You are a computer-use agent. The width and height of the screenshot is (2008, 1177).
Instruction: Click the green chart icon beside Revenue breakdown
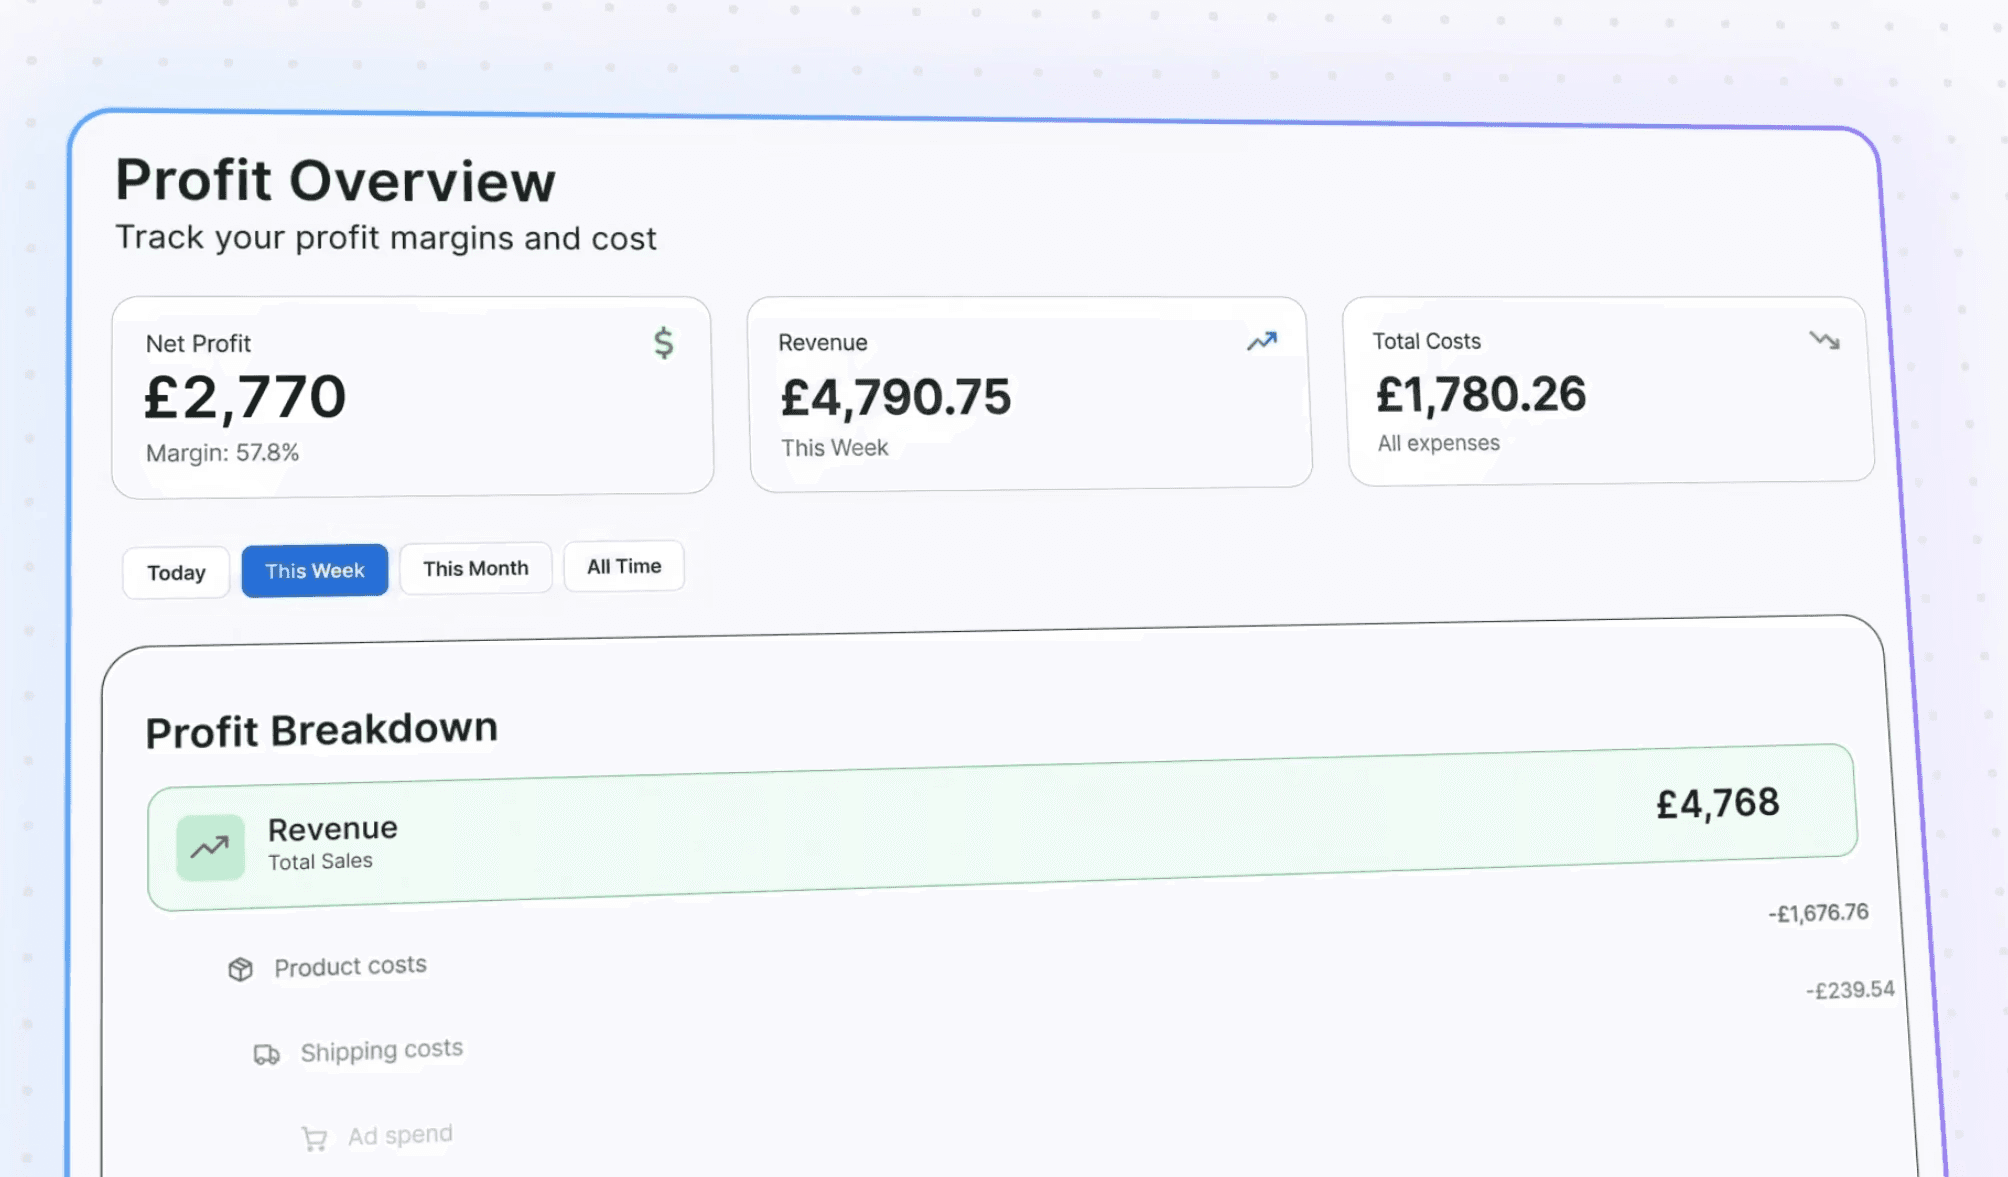point(209,847)
